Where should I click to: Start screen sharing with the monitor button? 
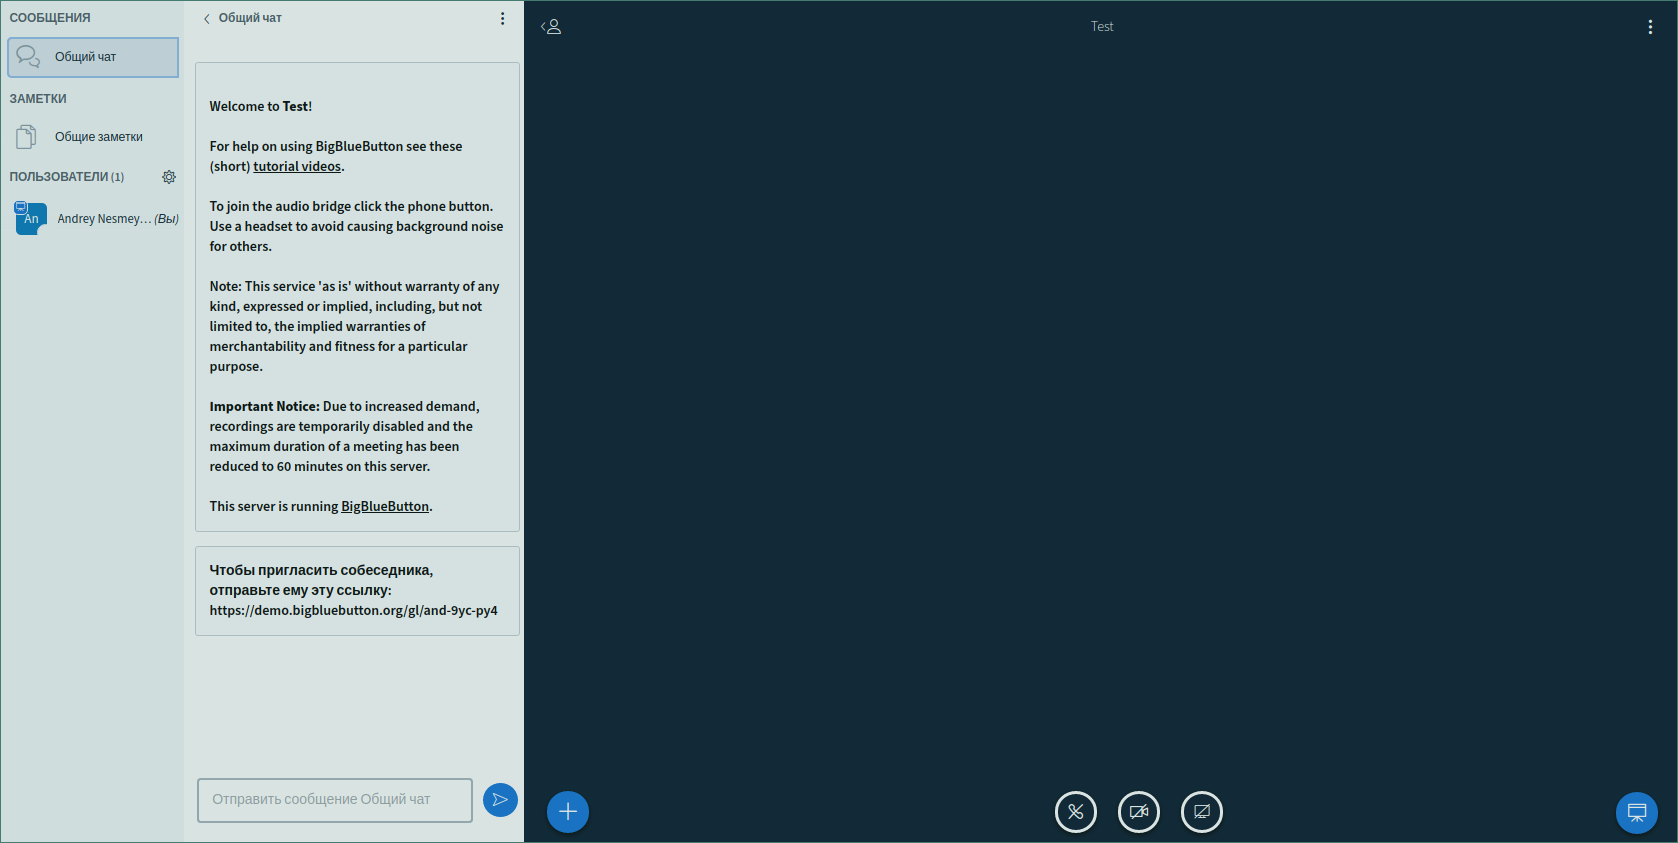pos(1201,812)
